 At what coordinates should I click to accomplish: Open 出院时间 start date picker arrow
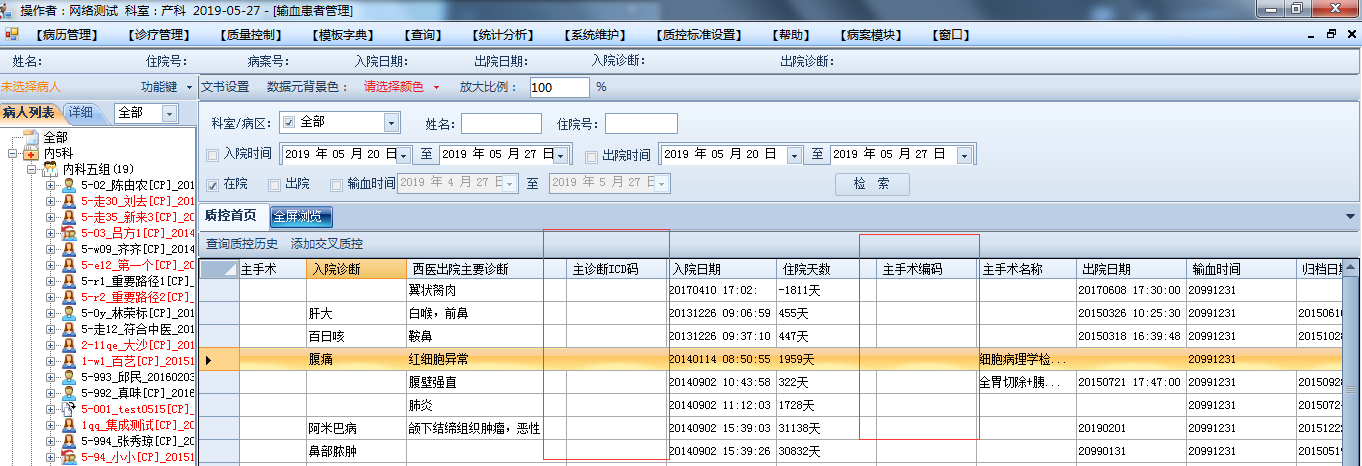(795, 156)
